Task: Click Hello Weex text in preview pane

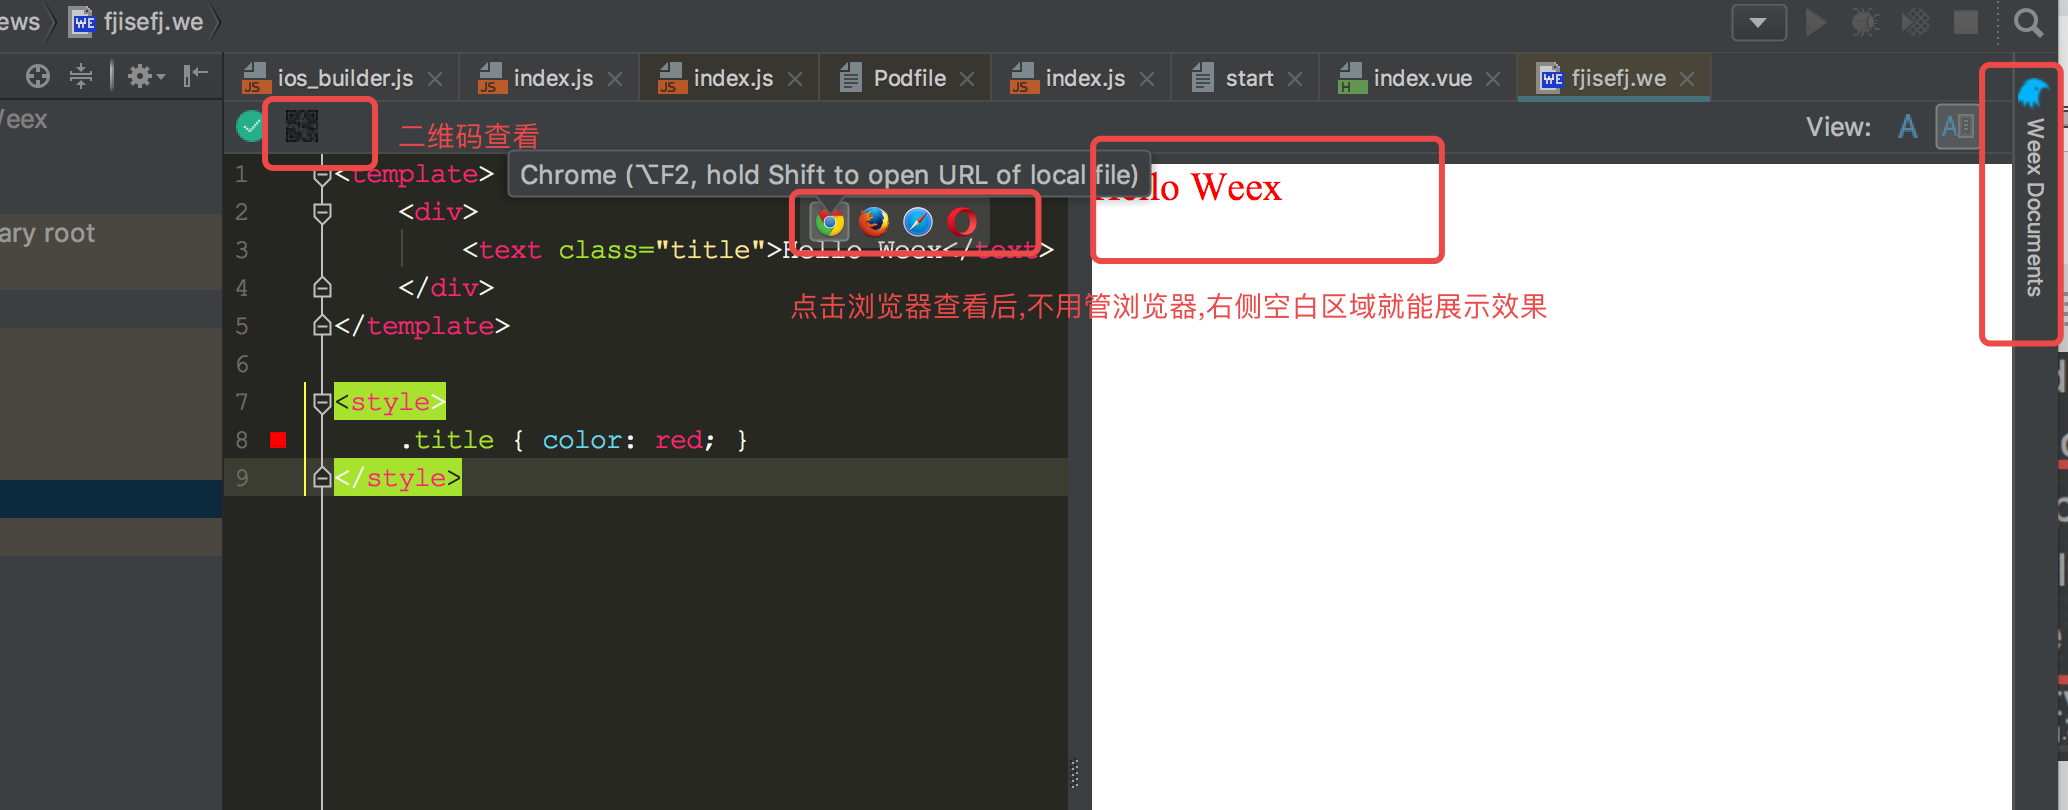Action: (x=1190, y=188)
